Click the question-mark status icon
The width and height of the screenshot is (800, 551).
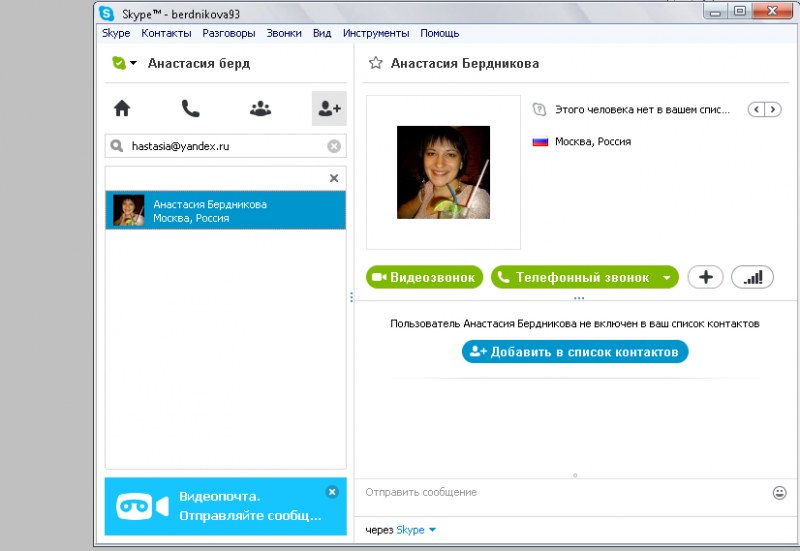pos(539,109)
